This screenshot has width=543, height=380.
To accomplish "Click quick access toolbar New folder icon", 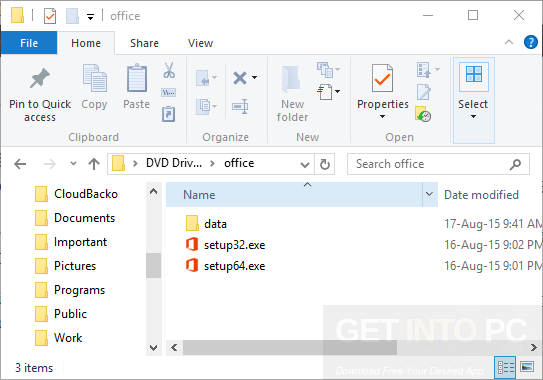I will tap(72, 16).
